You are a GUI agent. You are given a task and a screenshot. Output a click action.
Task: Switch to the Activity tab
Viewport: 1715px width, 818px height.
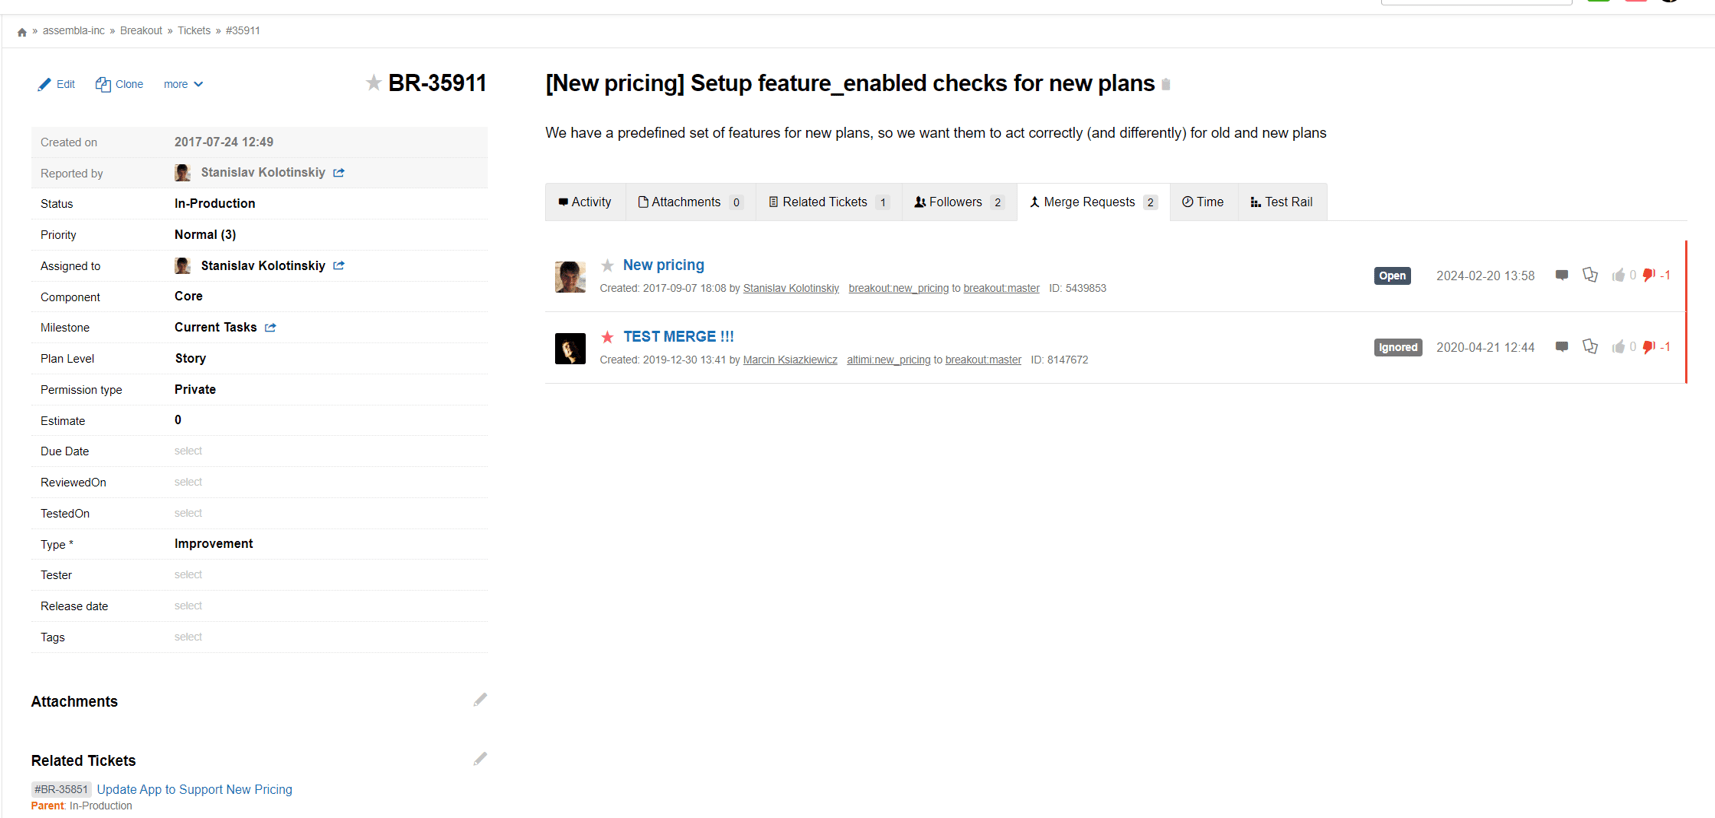(585, 202)
